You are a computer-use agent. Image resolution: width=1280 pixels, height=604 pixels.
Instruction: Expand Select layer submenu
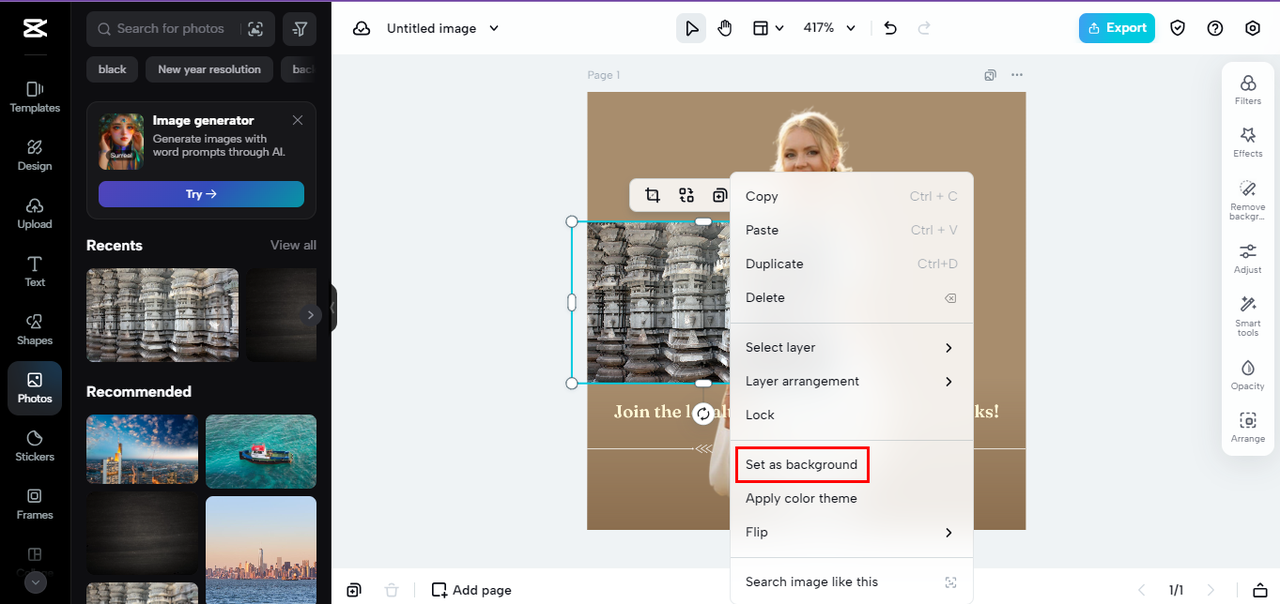851,347
